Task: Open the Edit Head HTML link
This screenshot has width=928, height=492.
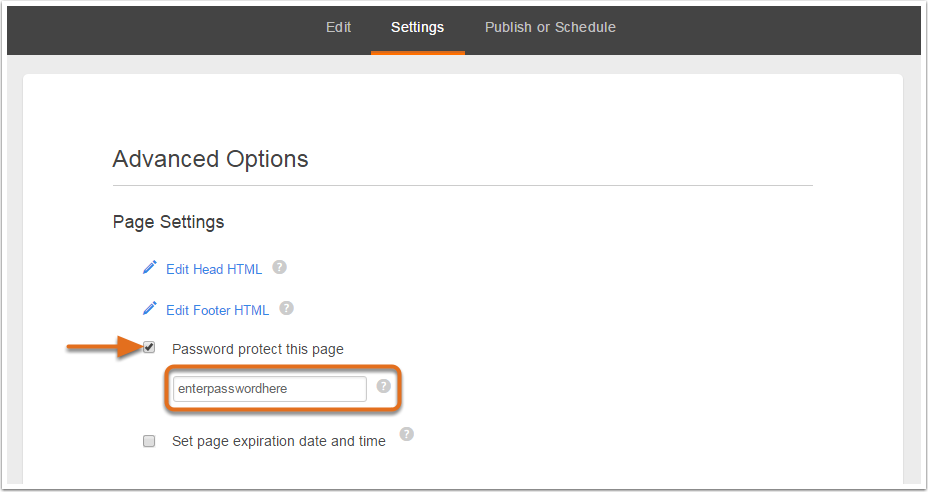Action: [214, 269]
